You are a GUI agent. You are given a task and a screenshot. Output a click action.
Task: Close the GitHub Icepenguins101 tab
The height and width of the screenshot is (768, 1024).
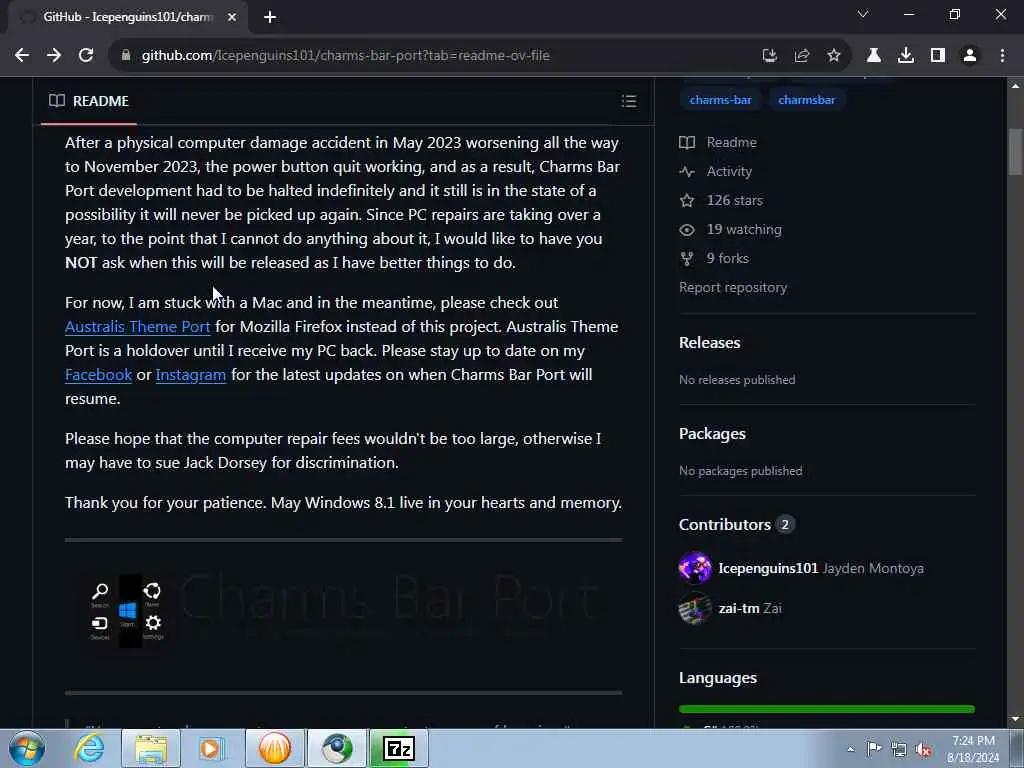(x=232, y=18)
